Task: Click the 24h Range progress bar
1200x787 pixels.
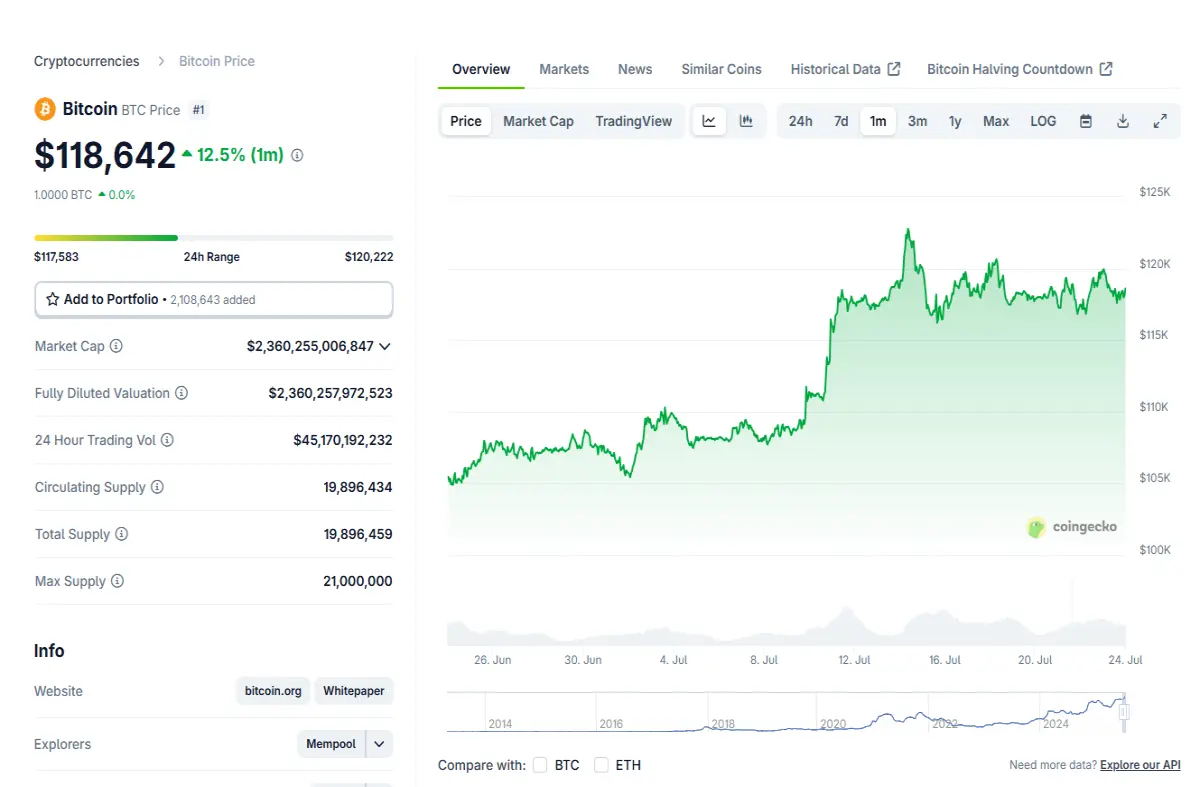Action: coord(214,238)
